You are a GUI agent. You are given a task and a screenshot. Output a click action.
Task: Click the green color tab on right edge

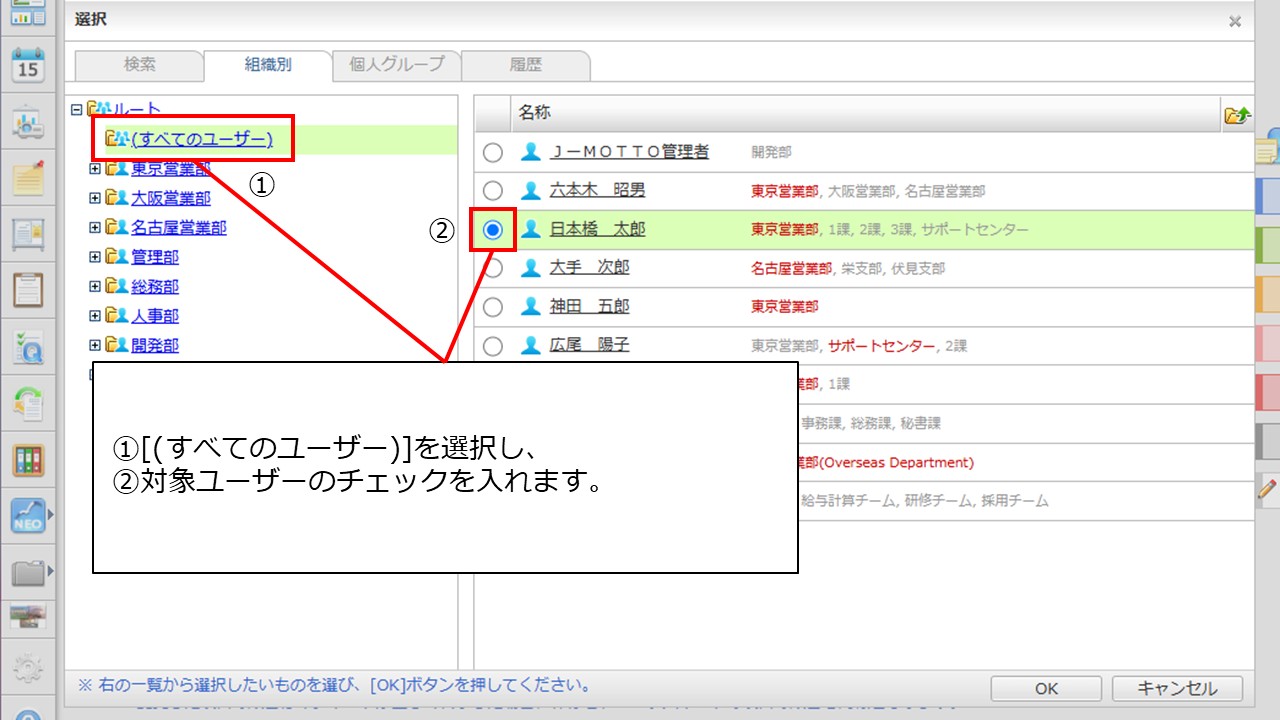click(1267, 243)
